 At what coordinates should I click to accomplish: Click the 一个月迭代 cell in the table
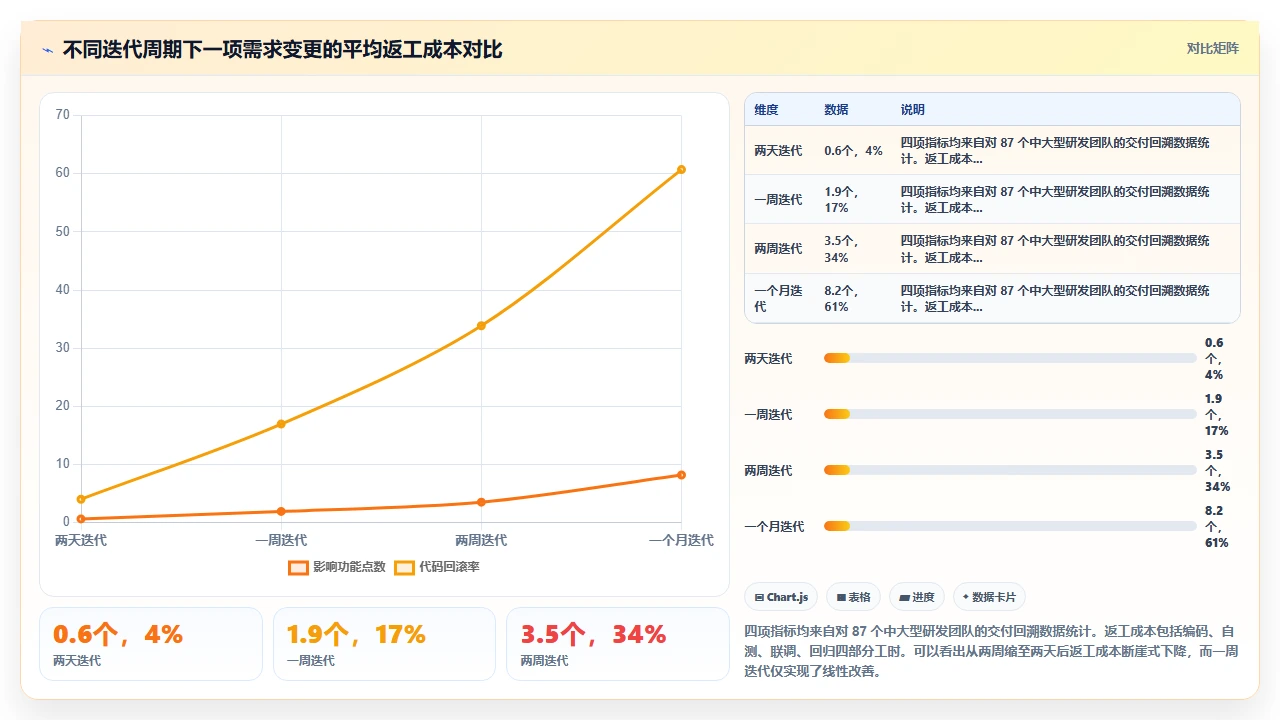coord(780,298)
